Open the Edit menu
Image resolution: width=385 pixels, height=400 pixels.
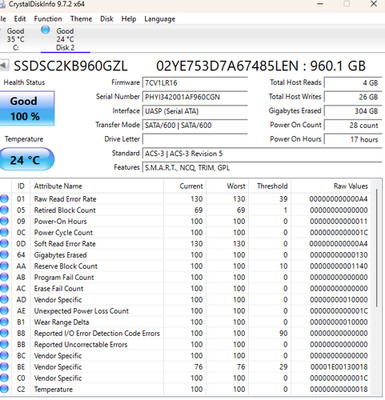point(20,19)
